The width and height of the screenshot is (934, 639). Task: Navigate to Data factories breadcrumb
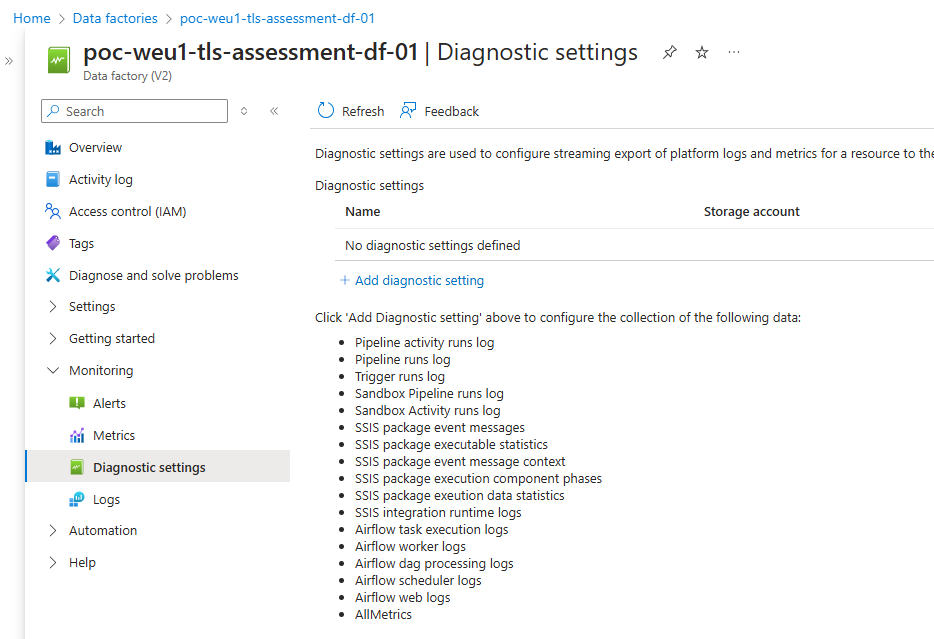[115, 18]
